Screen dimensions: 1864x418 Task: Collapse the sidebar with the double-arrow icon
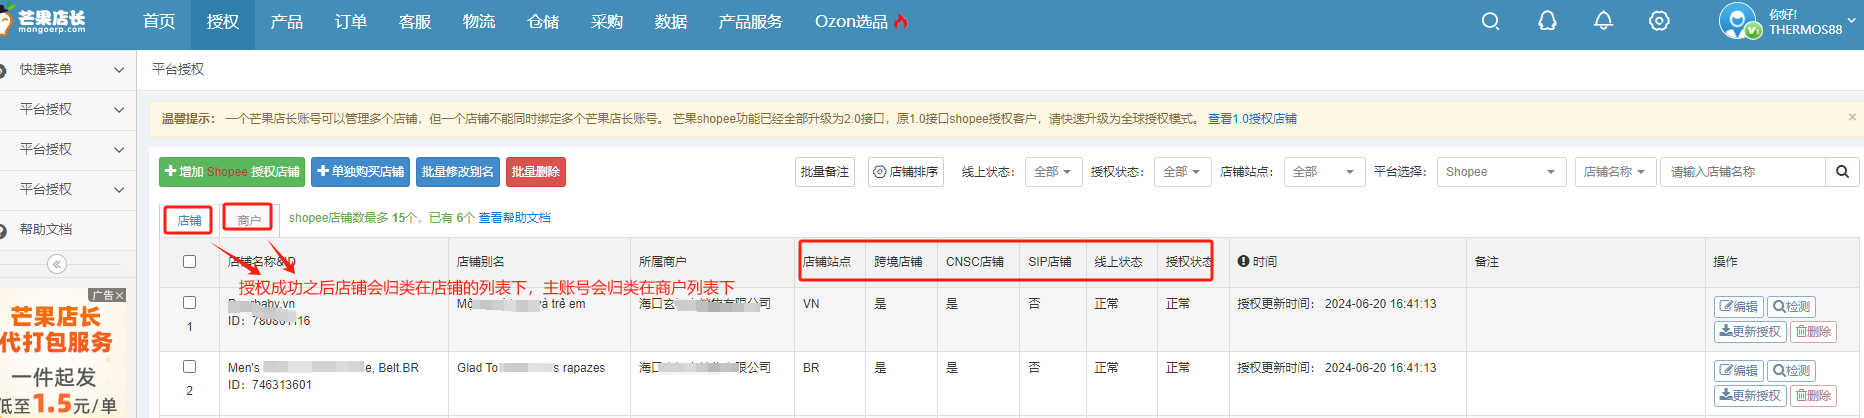(x=57, y=264)
